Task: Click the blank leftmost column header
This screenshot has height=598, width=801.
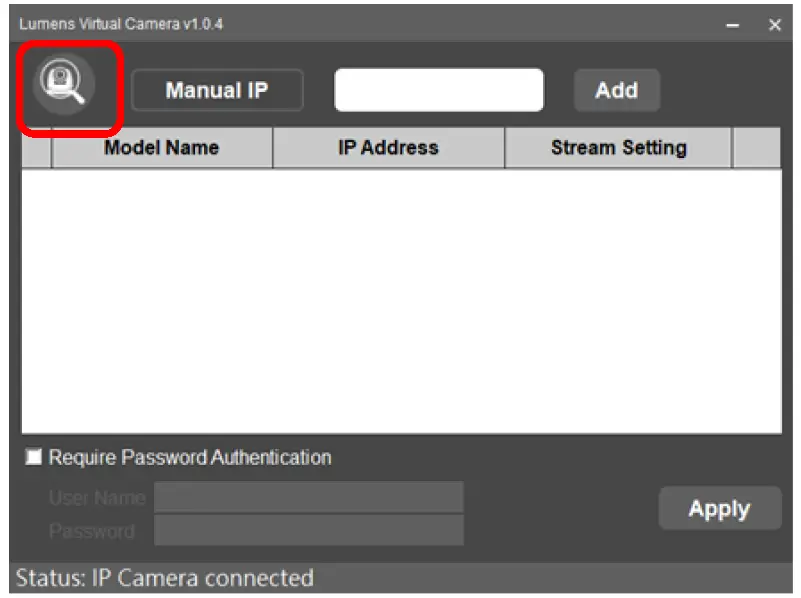Action: click(x=37, y=148)
